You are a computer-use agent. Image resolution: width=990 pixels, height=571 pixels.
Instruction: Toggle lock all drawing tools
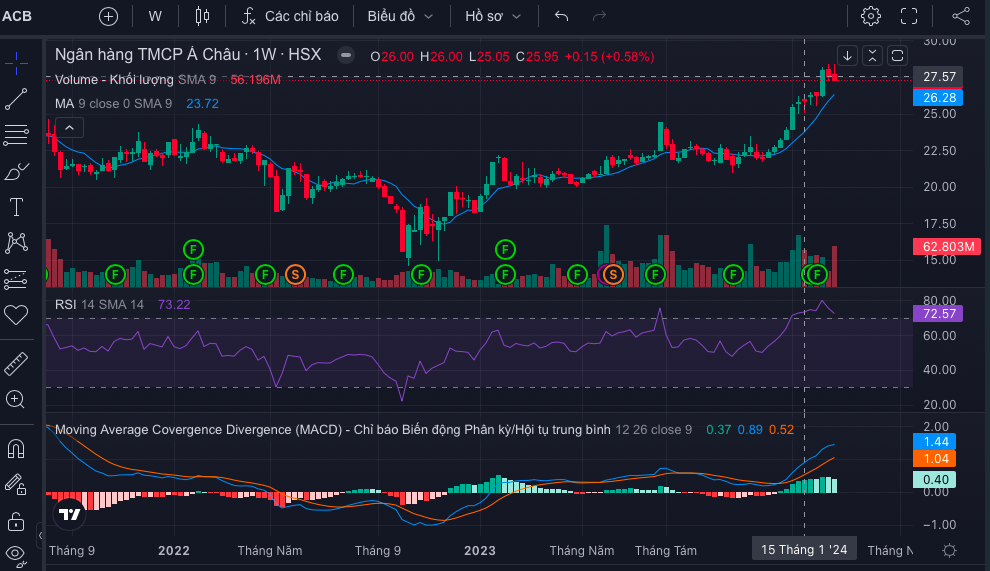(16, 522)
